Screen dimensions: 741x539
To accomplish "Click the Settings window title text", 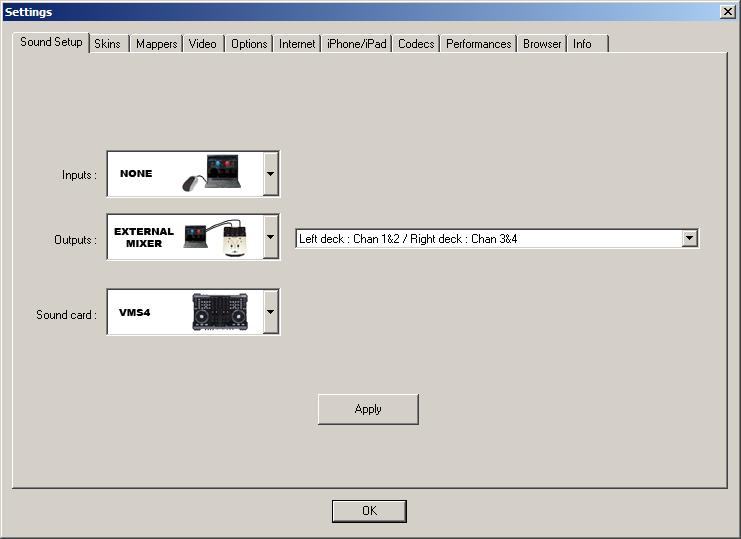I will [x=28, y=12].
